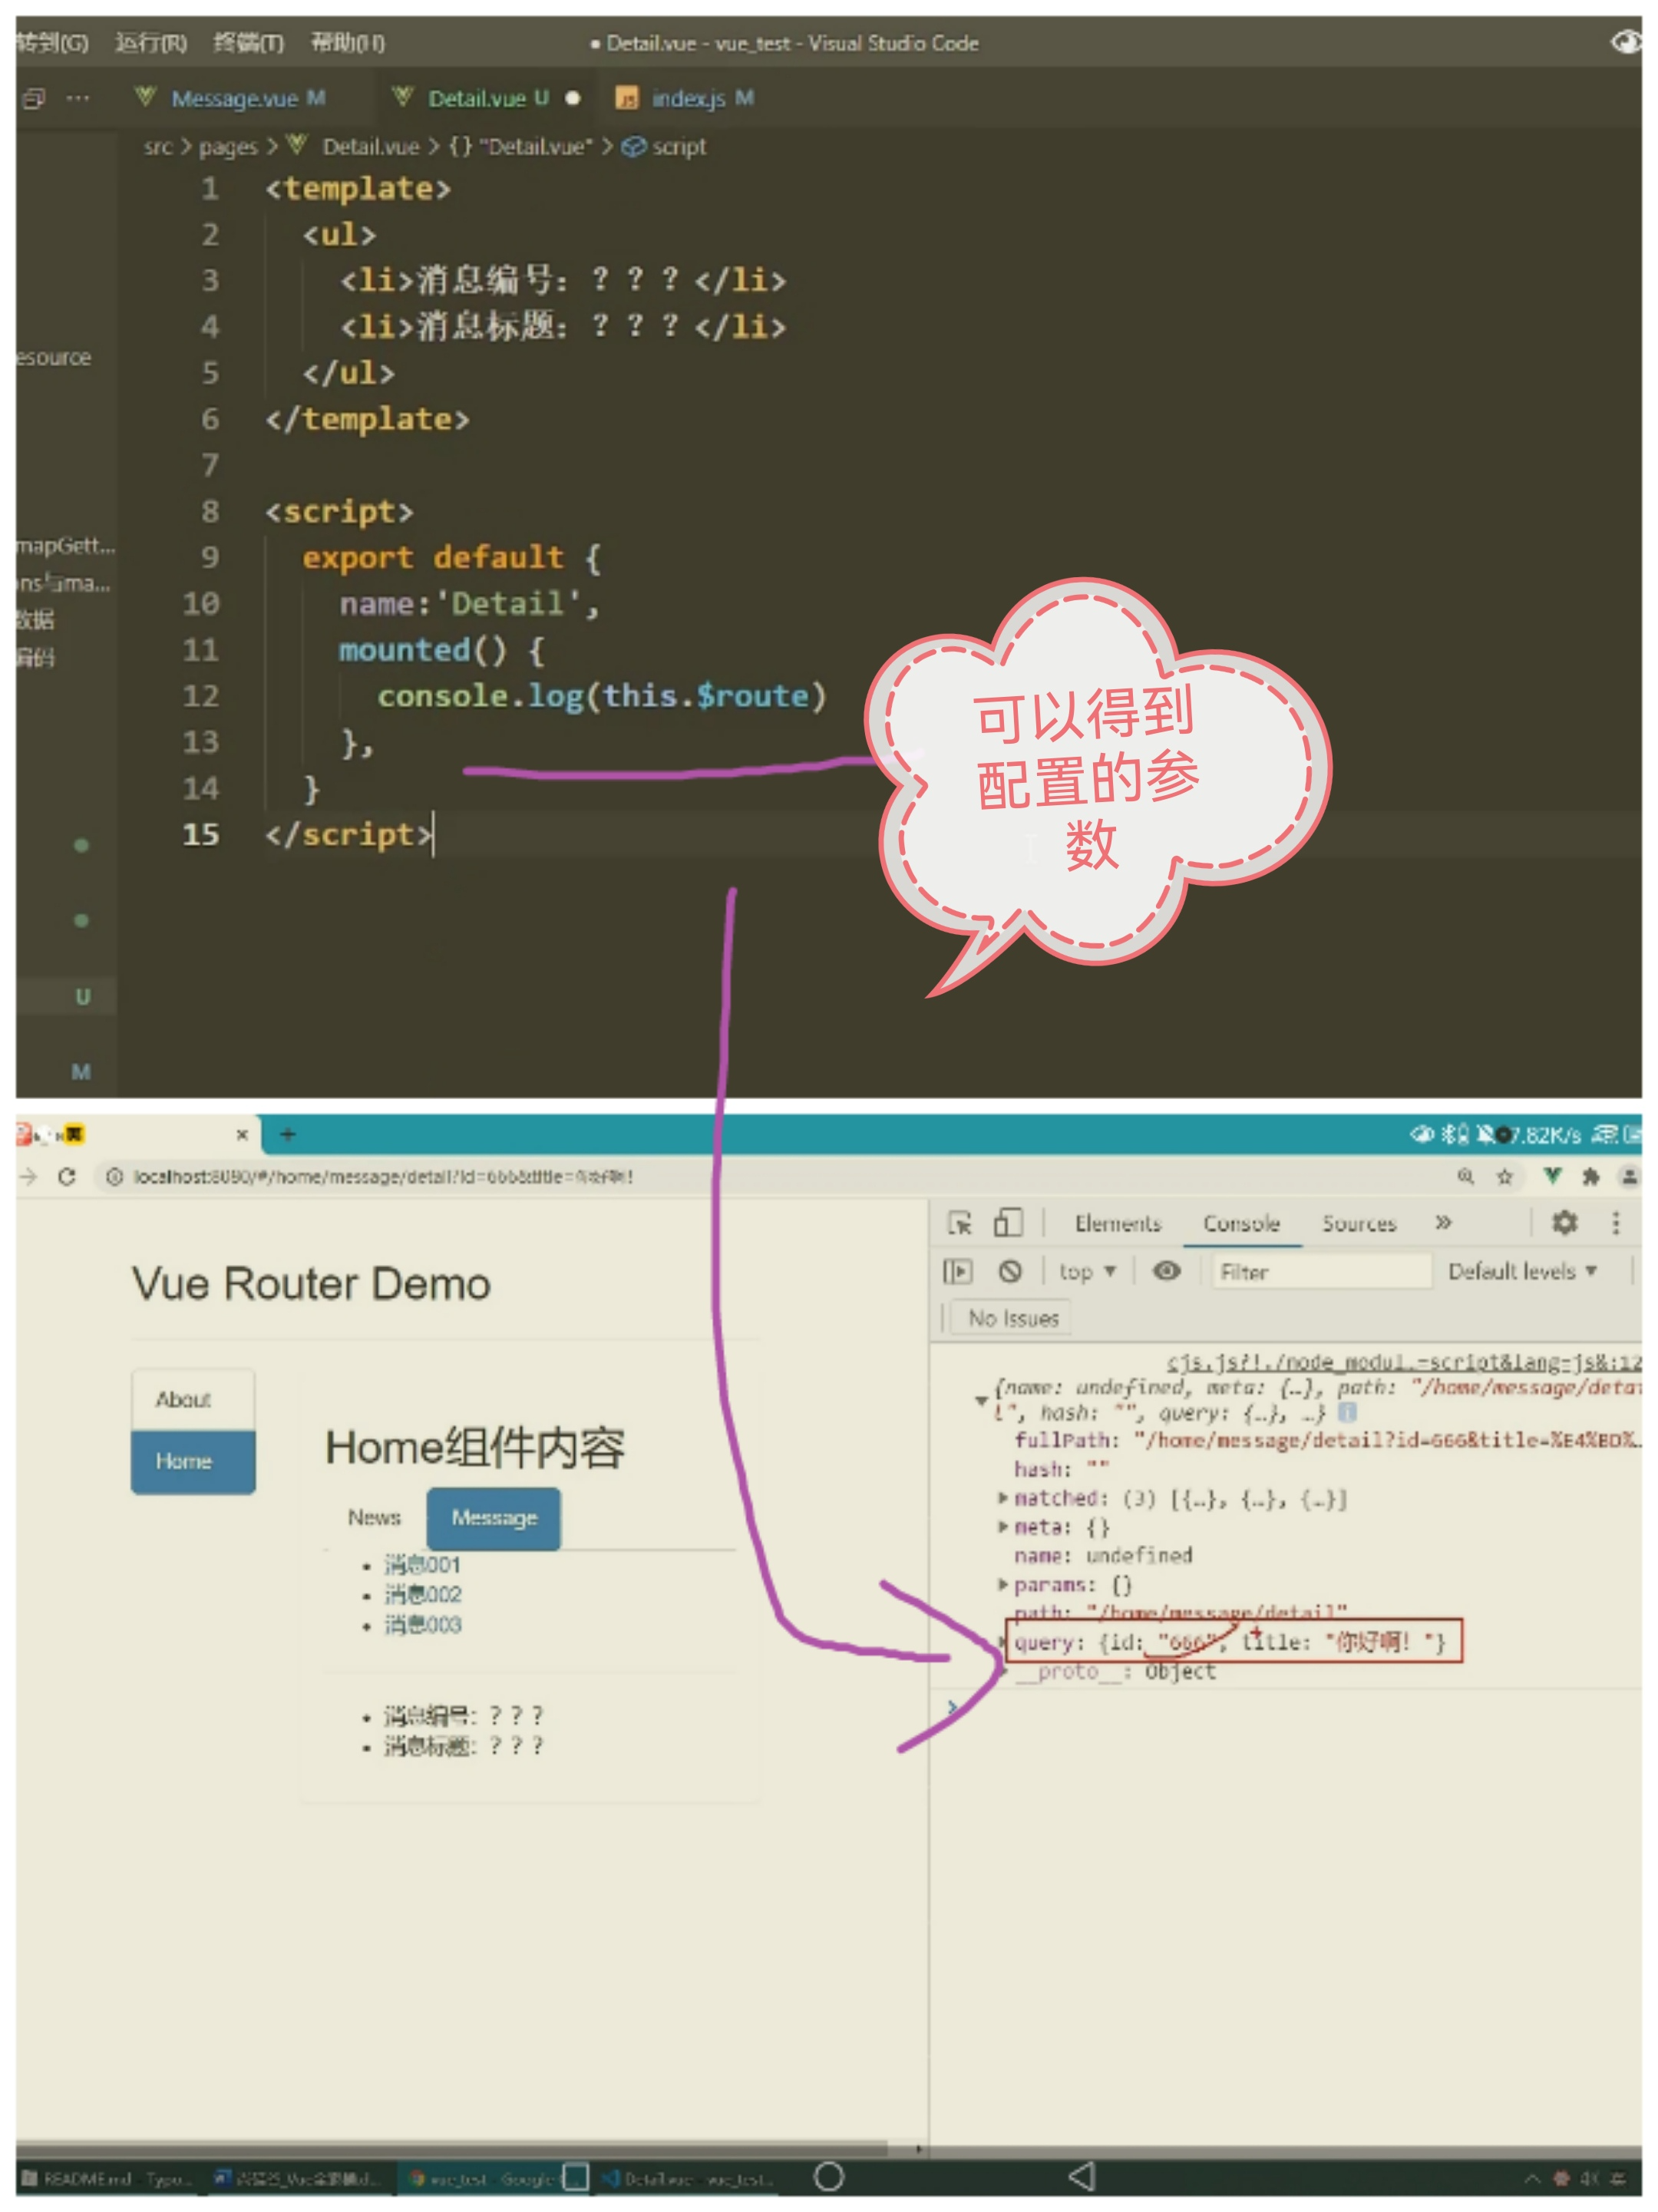
Task: Open the split editor icon in VS Code
Action: click(35, 98)
